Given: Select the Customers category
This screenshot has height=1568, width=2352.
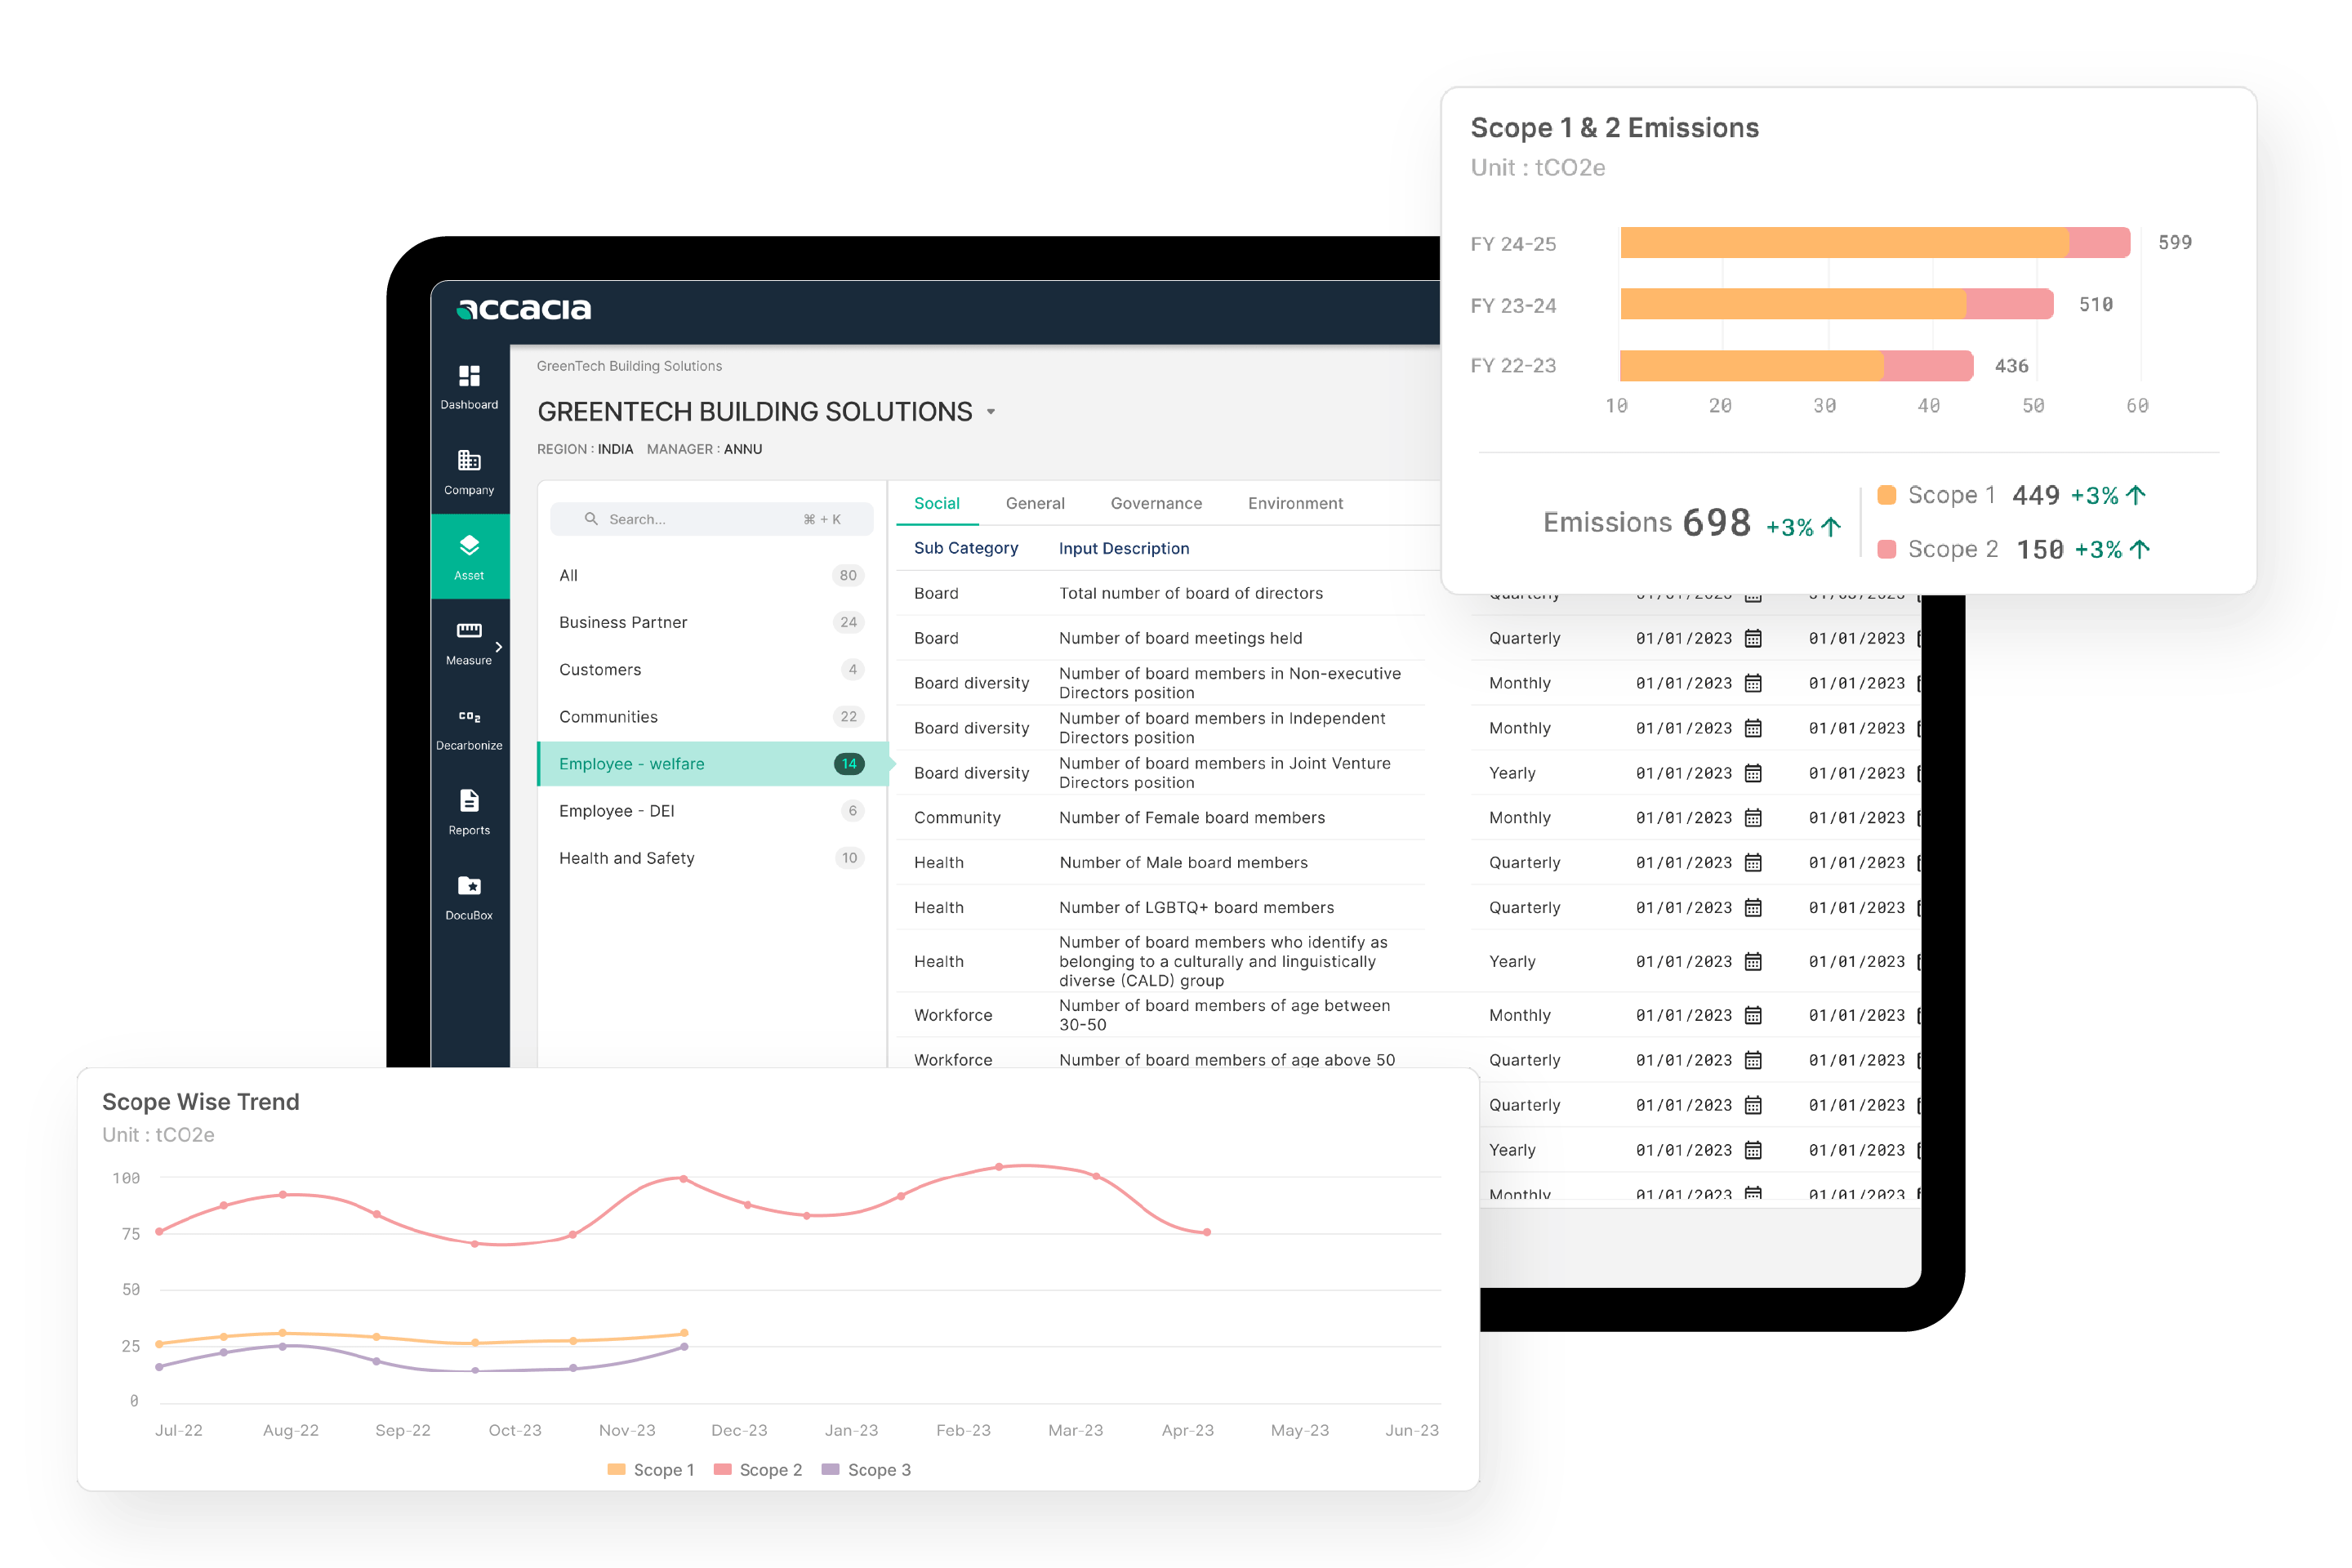Looking at the screenshot, I should [x=712, y=669].
